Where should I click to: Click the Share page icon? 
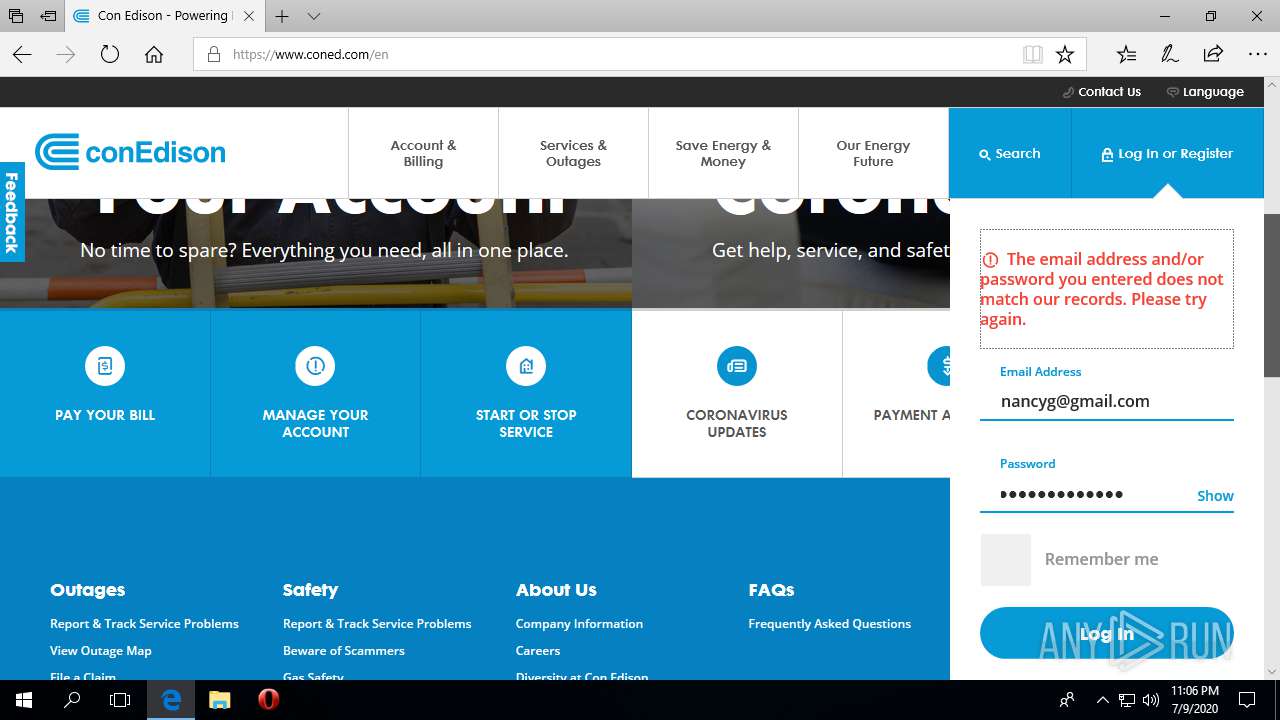[x=1213, y=55]
